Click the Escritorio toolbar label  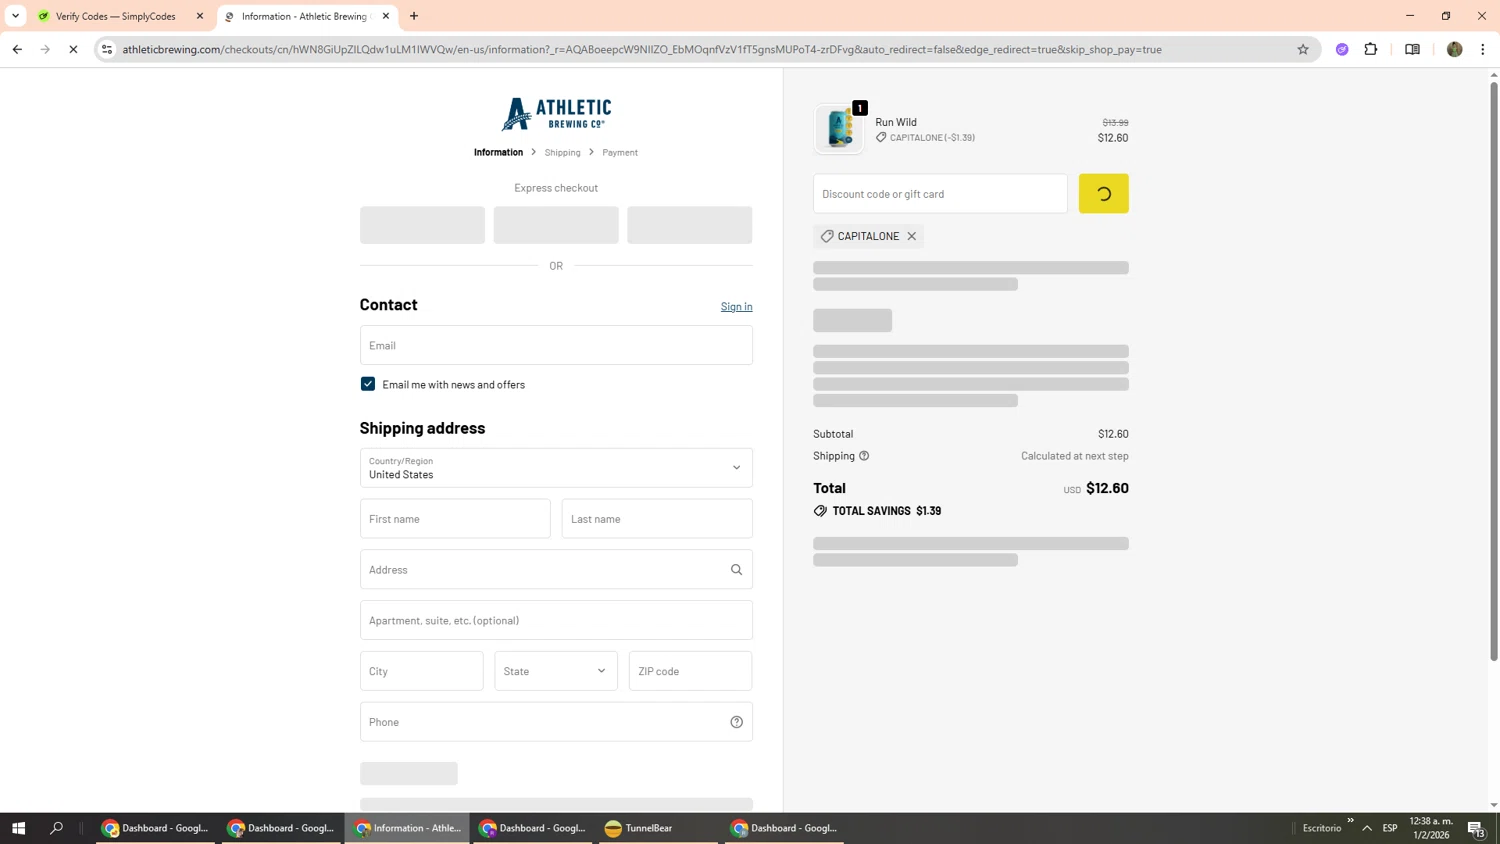(1322, 828)
